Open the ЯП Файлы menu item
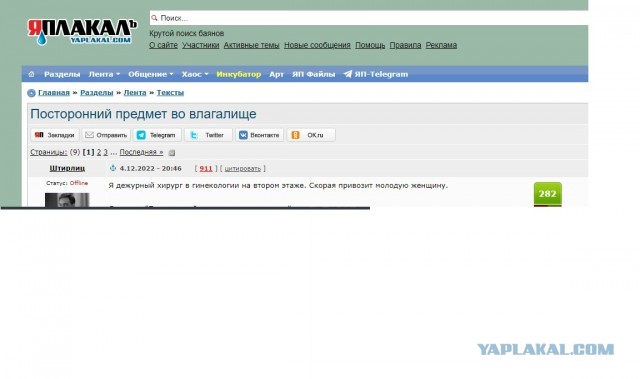The width and height of the screenshot is (640, 379). point(313,74)
